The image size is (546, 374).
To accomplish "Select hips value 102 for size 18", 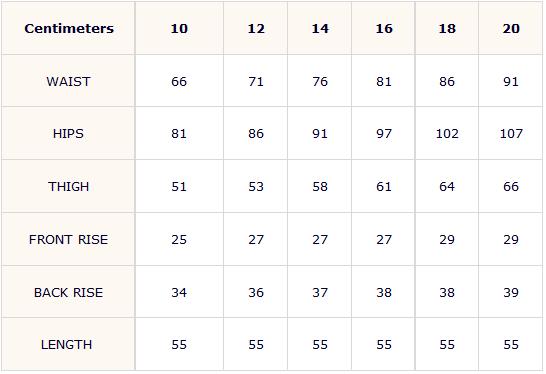I will click(447, 134).
